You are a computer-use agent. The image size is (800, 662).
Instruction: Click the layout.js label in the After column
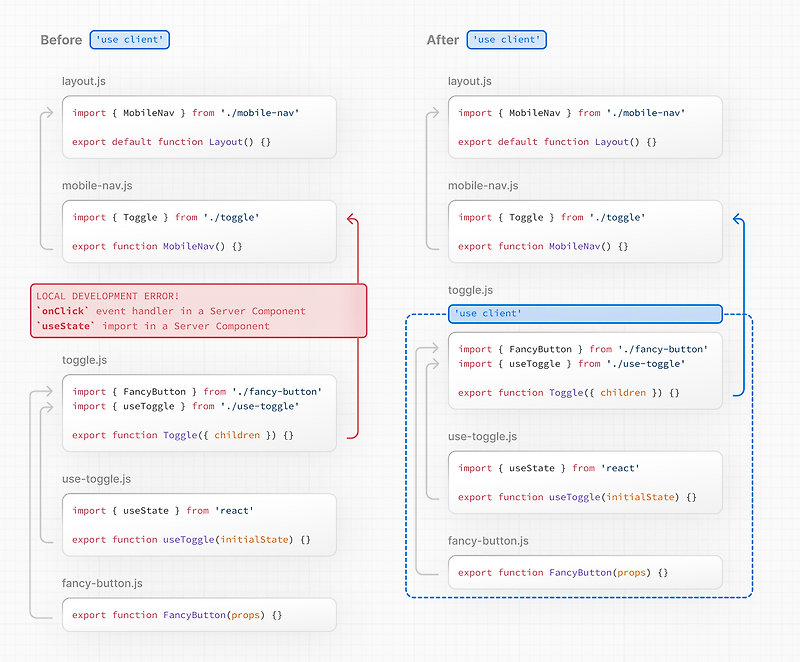468,81
